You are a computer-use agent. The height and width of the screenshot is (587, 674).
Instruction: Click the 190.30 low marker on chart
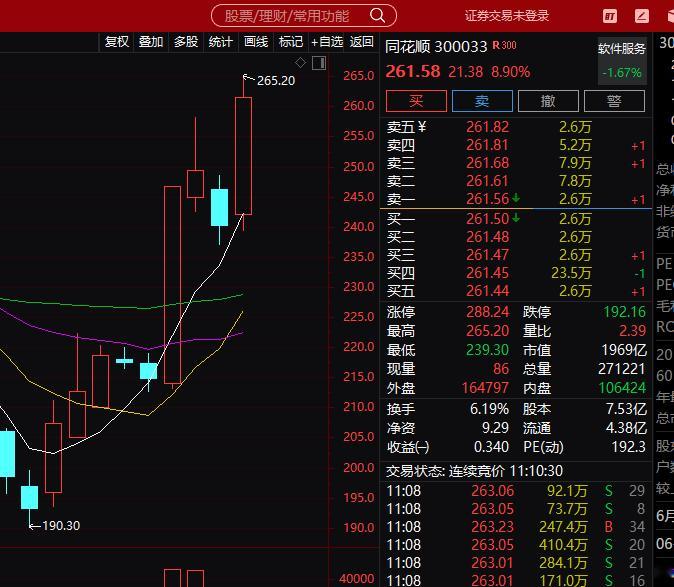click(61, 526)
